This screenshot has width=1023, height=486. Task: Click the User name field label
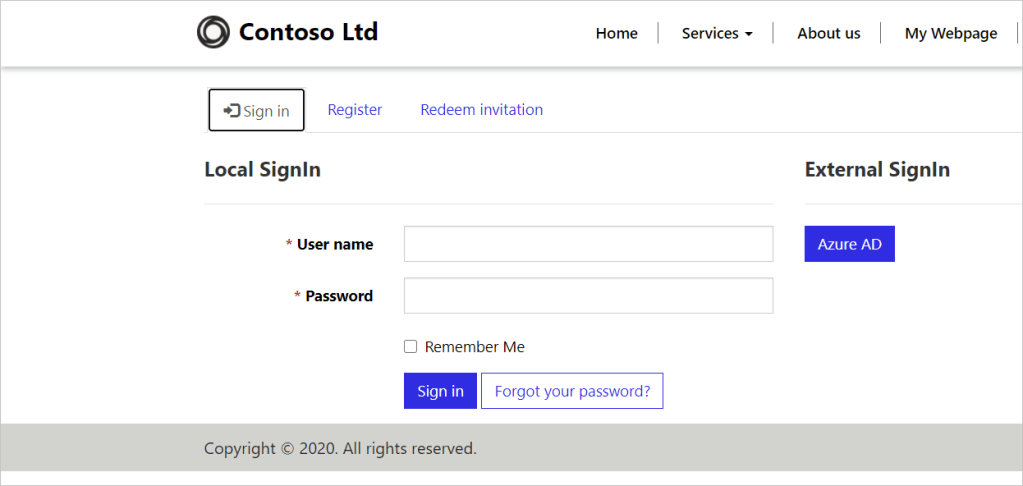coord(334,244)
